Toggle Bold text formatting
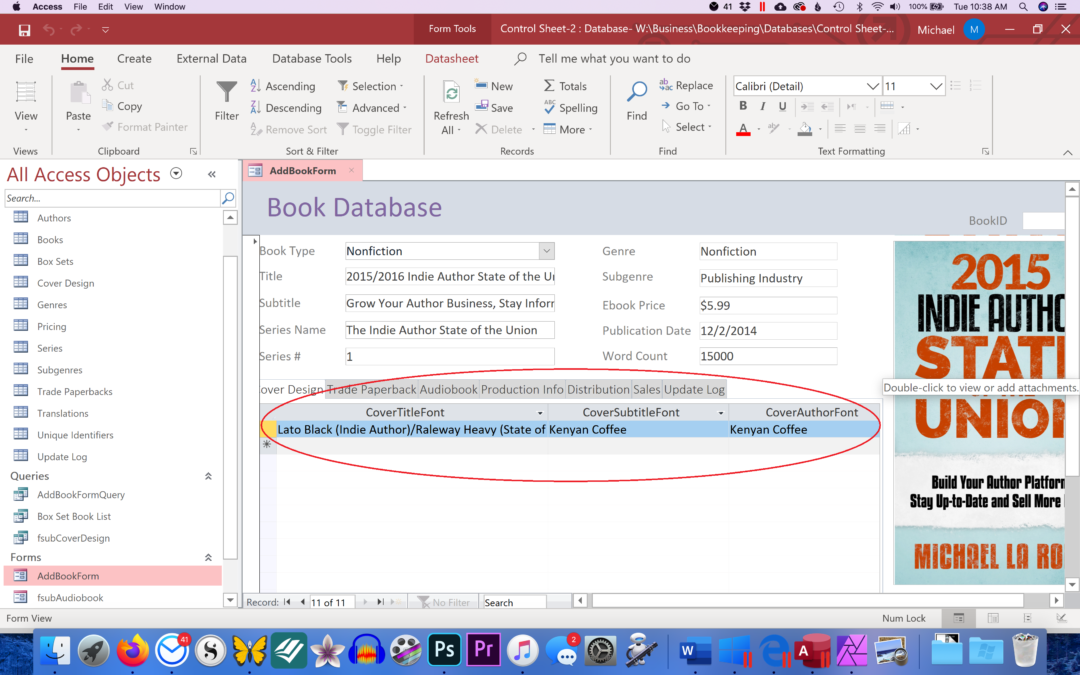Viewport: 1080px width, 675px height. pos(742,106)
